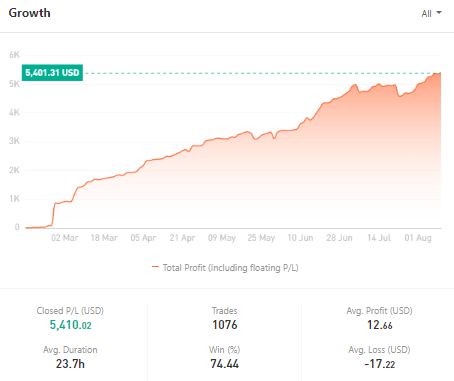The height and width of the screenshot is (381, 454).
Task: Click the Avg. Loss (USD) label
Action: [x=379, y=350]
